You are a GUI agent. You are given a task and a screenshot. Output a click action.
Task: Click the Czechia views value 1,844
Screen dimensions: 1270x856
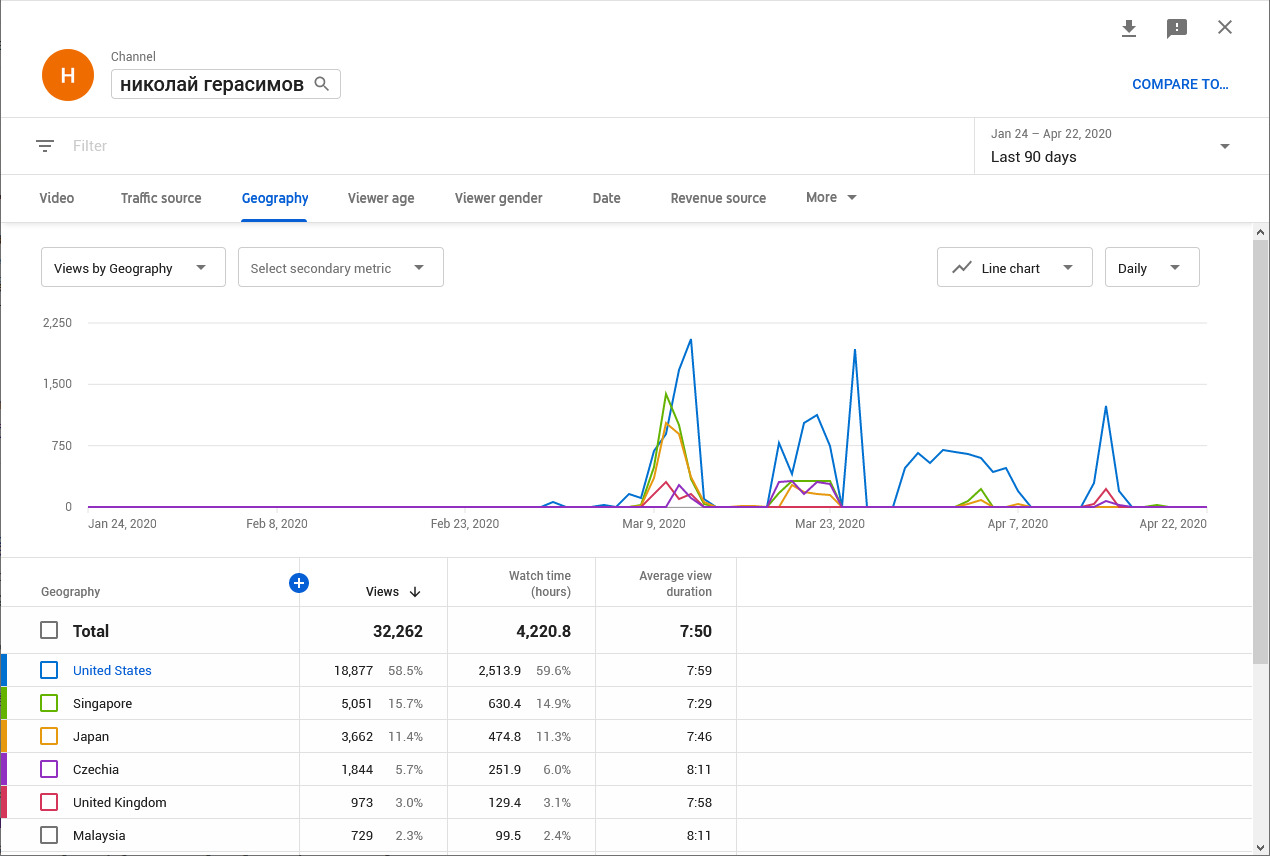pyautogui.click(x=357, y=769)
